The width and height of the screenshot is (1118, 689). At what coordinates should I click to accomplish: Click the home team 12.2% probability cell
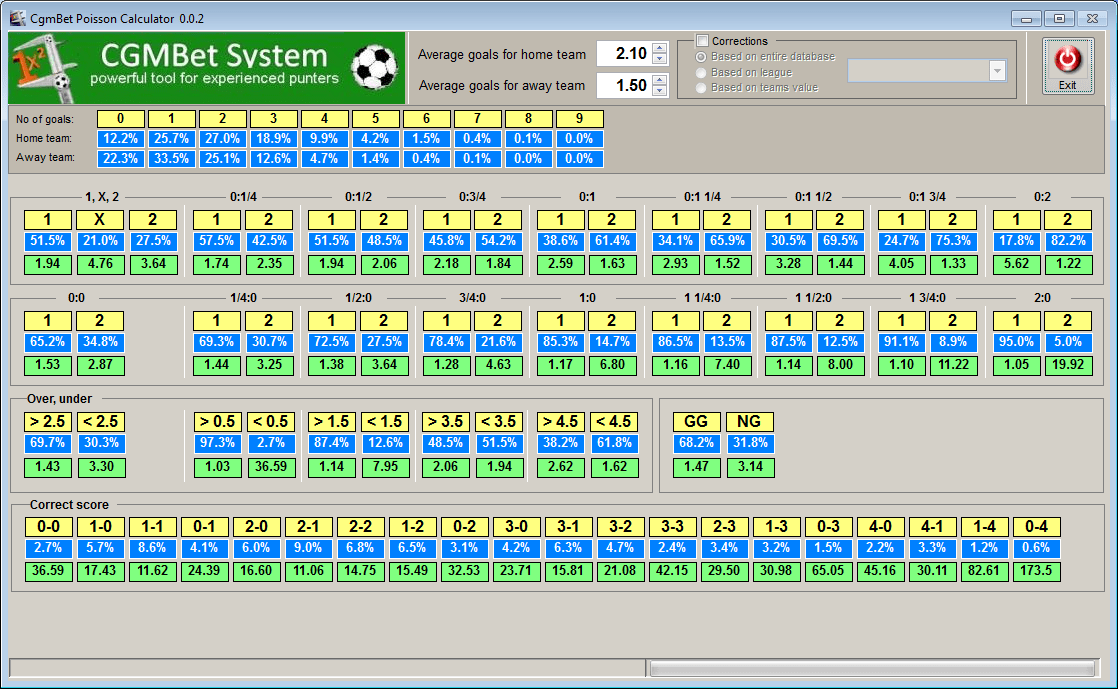point(120,138)
